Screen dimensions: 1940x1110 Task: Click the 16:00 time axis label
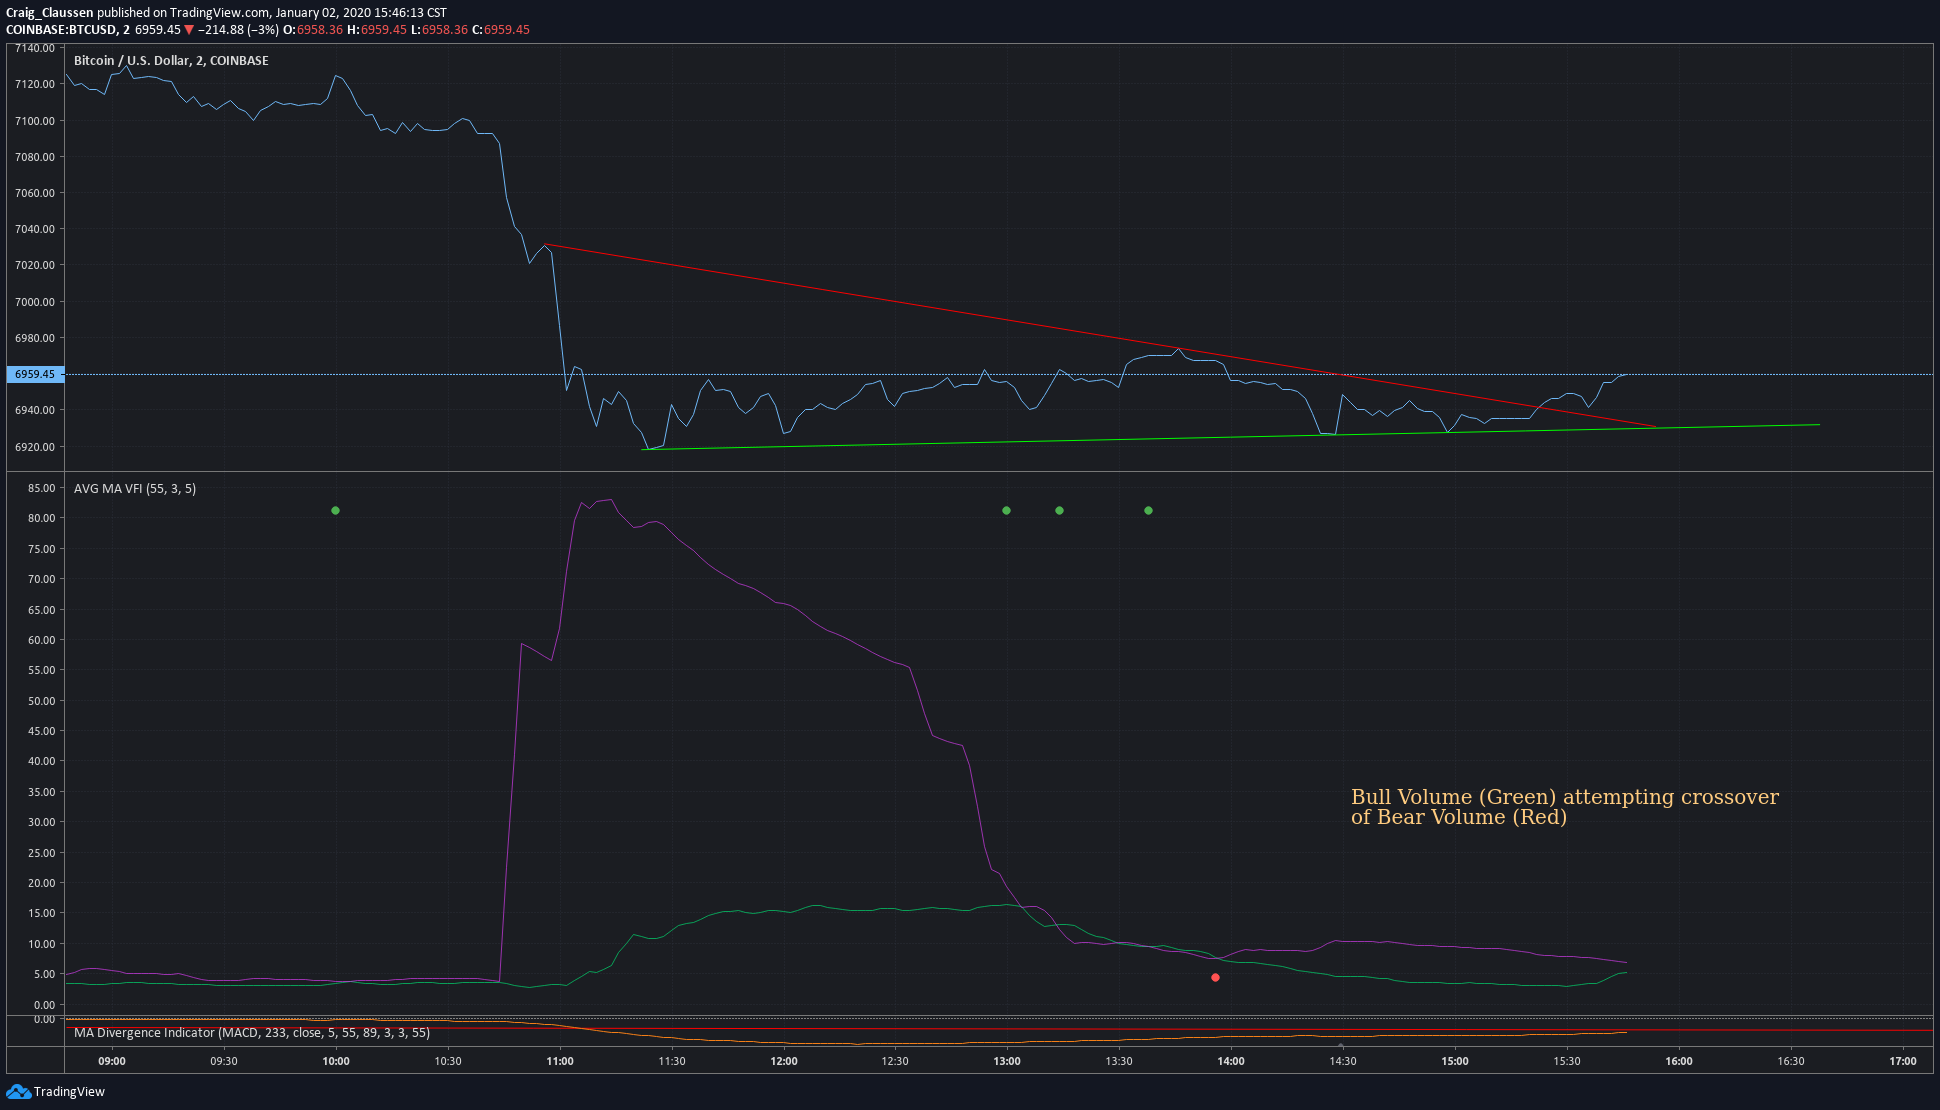tap(1679, 1061)
